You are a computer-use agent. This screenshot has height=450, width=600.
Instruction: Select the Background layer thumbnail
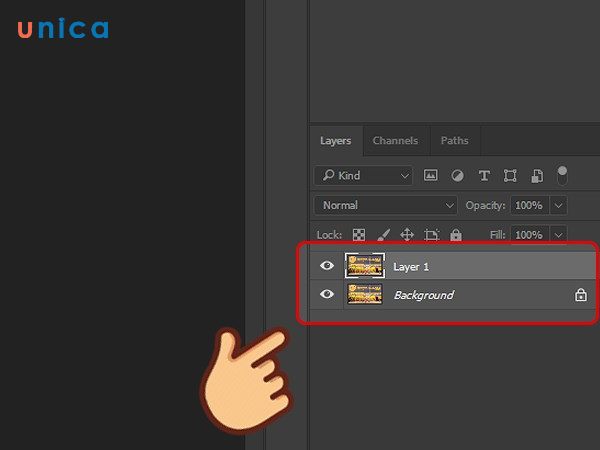click(x=365, y=294)
